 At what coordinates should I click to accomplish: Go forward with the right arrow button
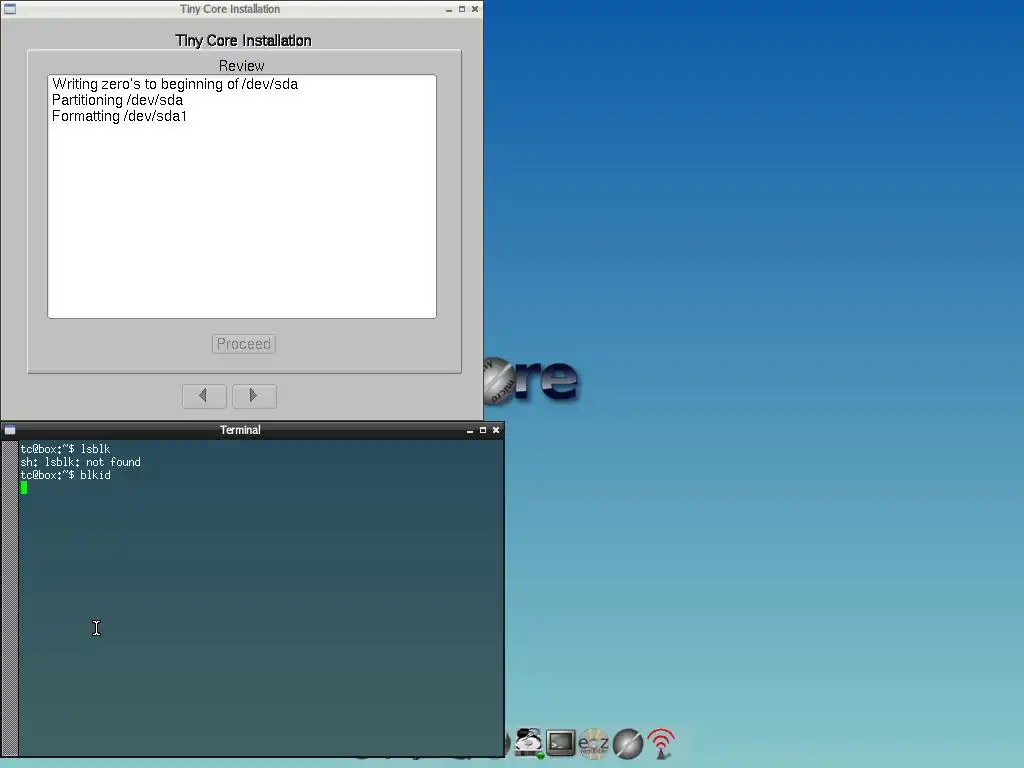point(254,396)
